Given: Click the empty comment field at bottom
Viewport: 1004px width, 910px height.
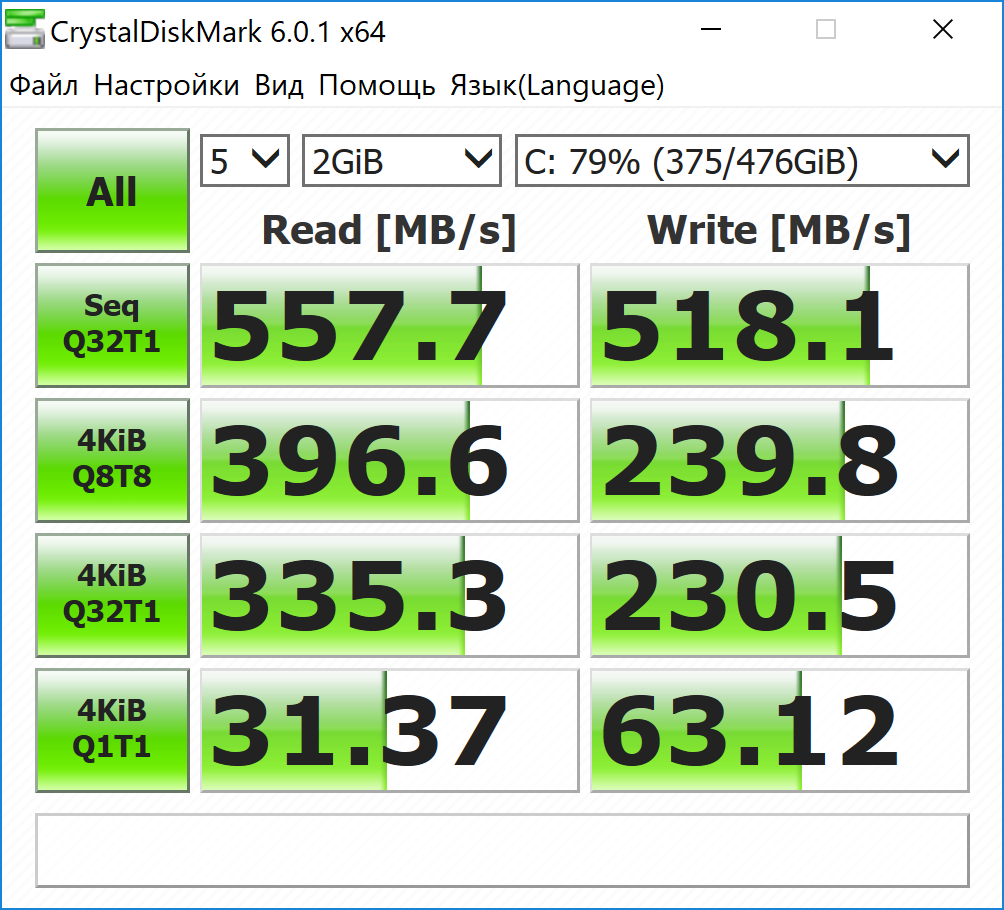Looking at the screenshot, I should pyautogui.click(x=503, y=850).
